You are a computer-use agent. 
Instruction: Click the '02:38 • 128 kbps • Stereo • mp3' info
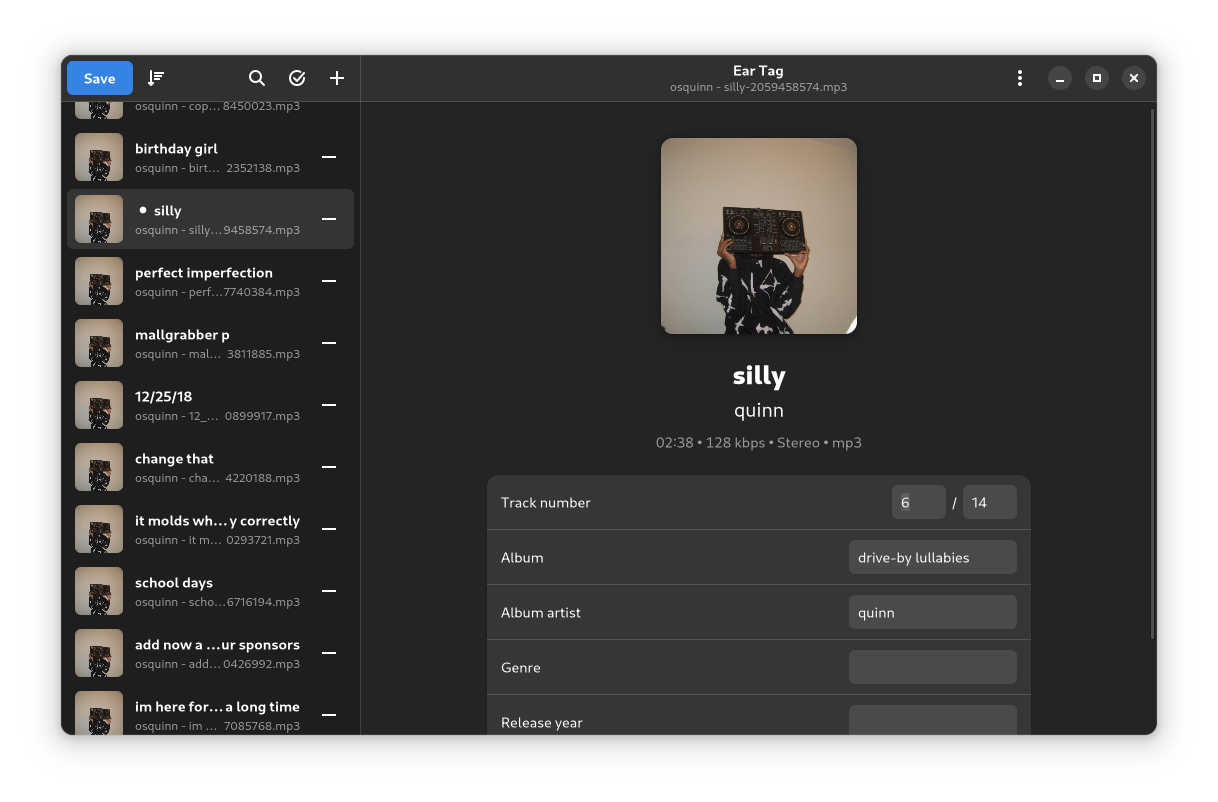pos(759,442)
